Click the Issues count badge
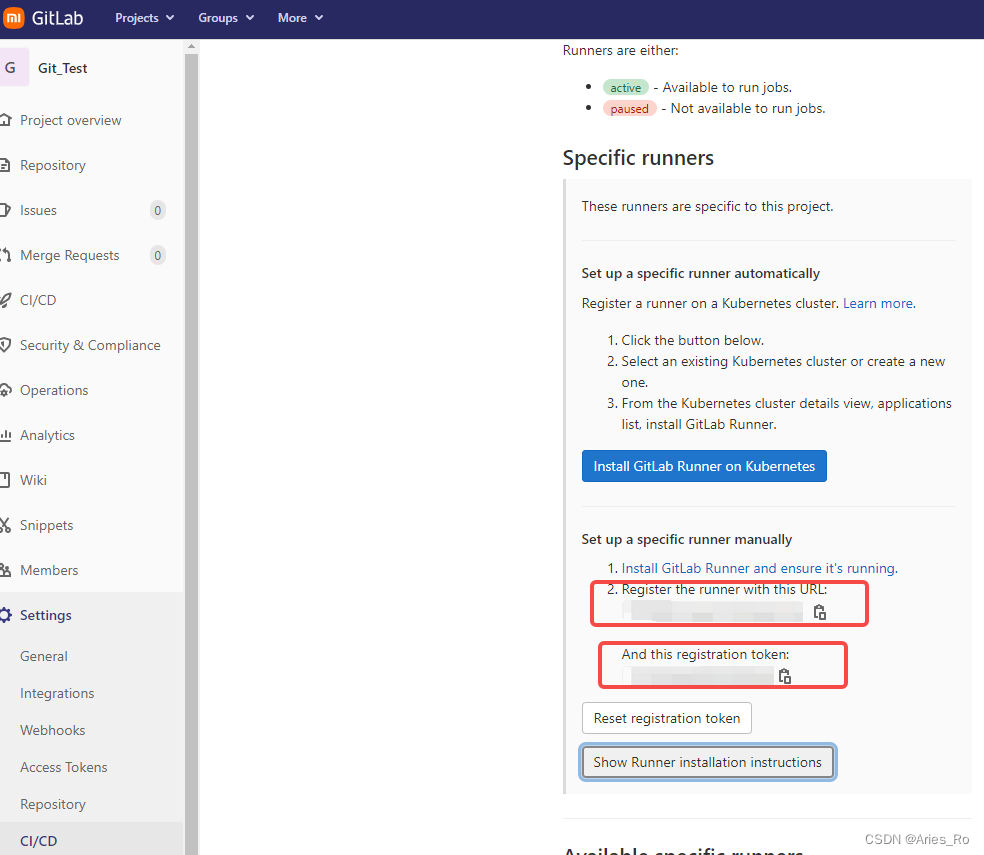This screenshot has height=855, width=984. [158, 210]
